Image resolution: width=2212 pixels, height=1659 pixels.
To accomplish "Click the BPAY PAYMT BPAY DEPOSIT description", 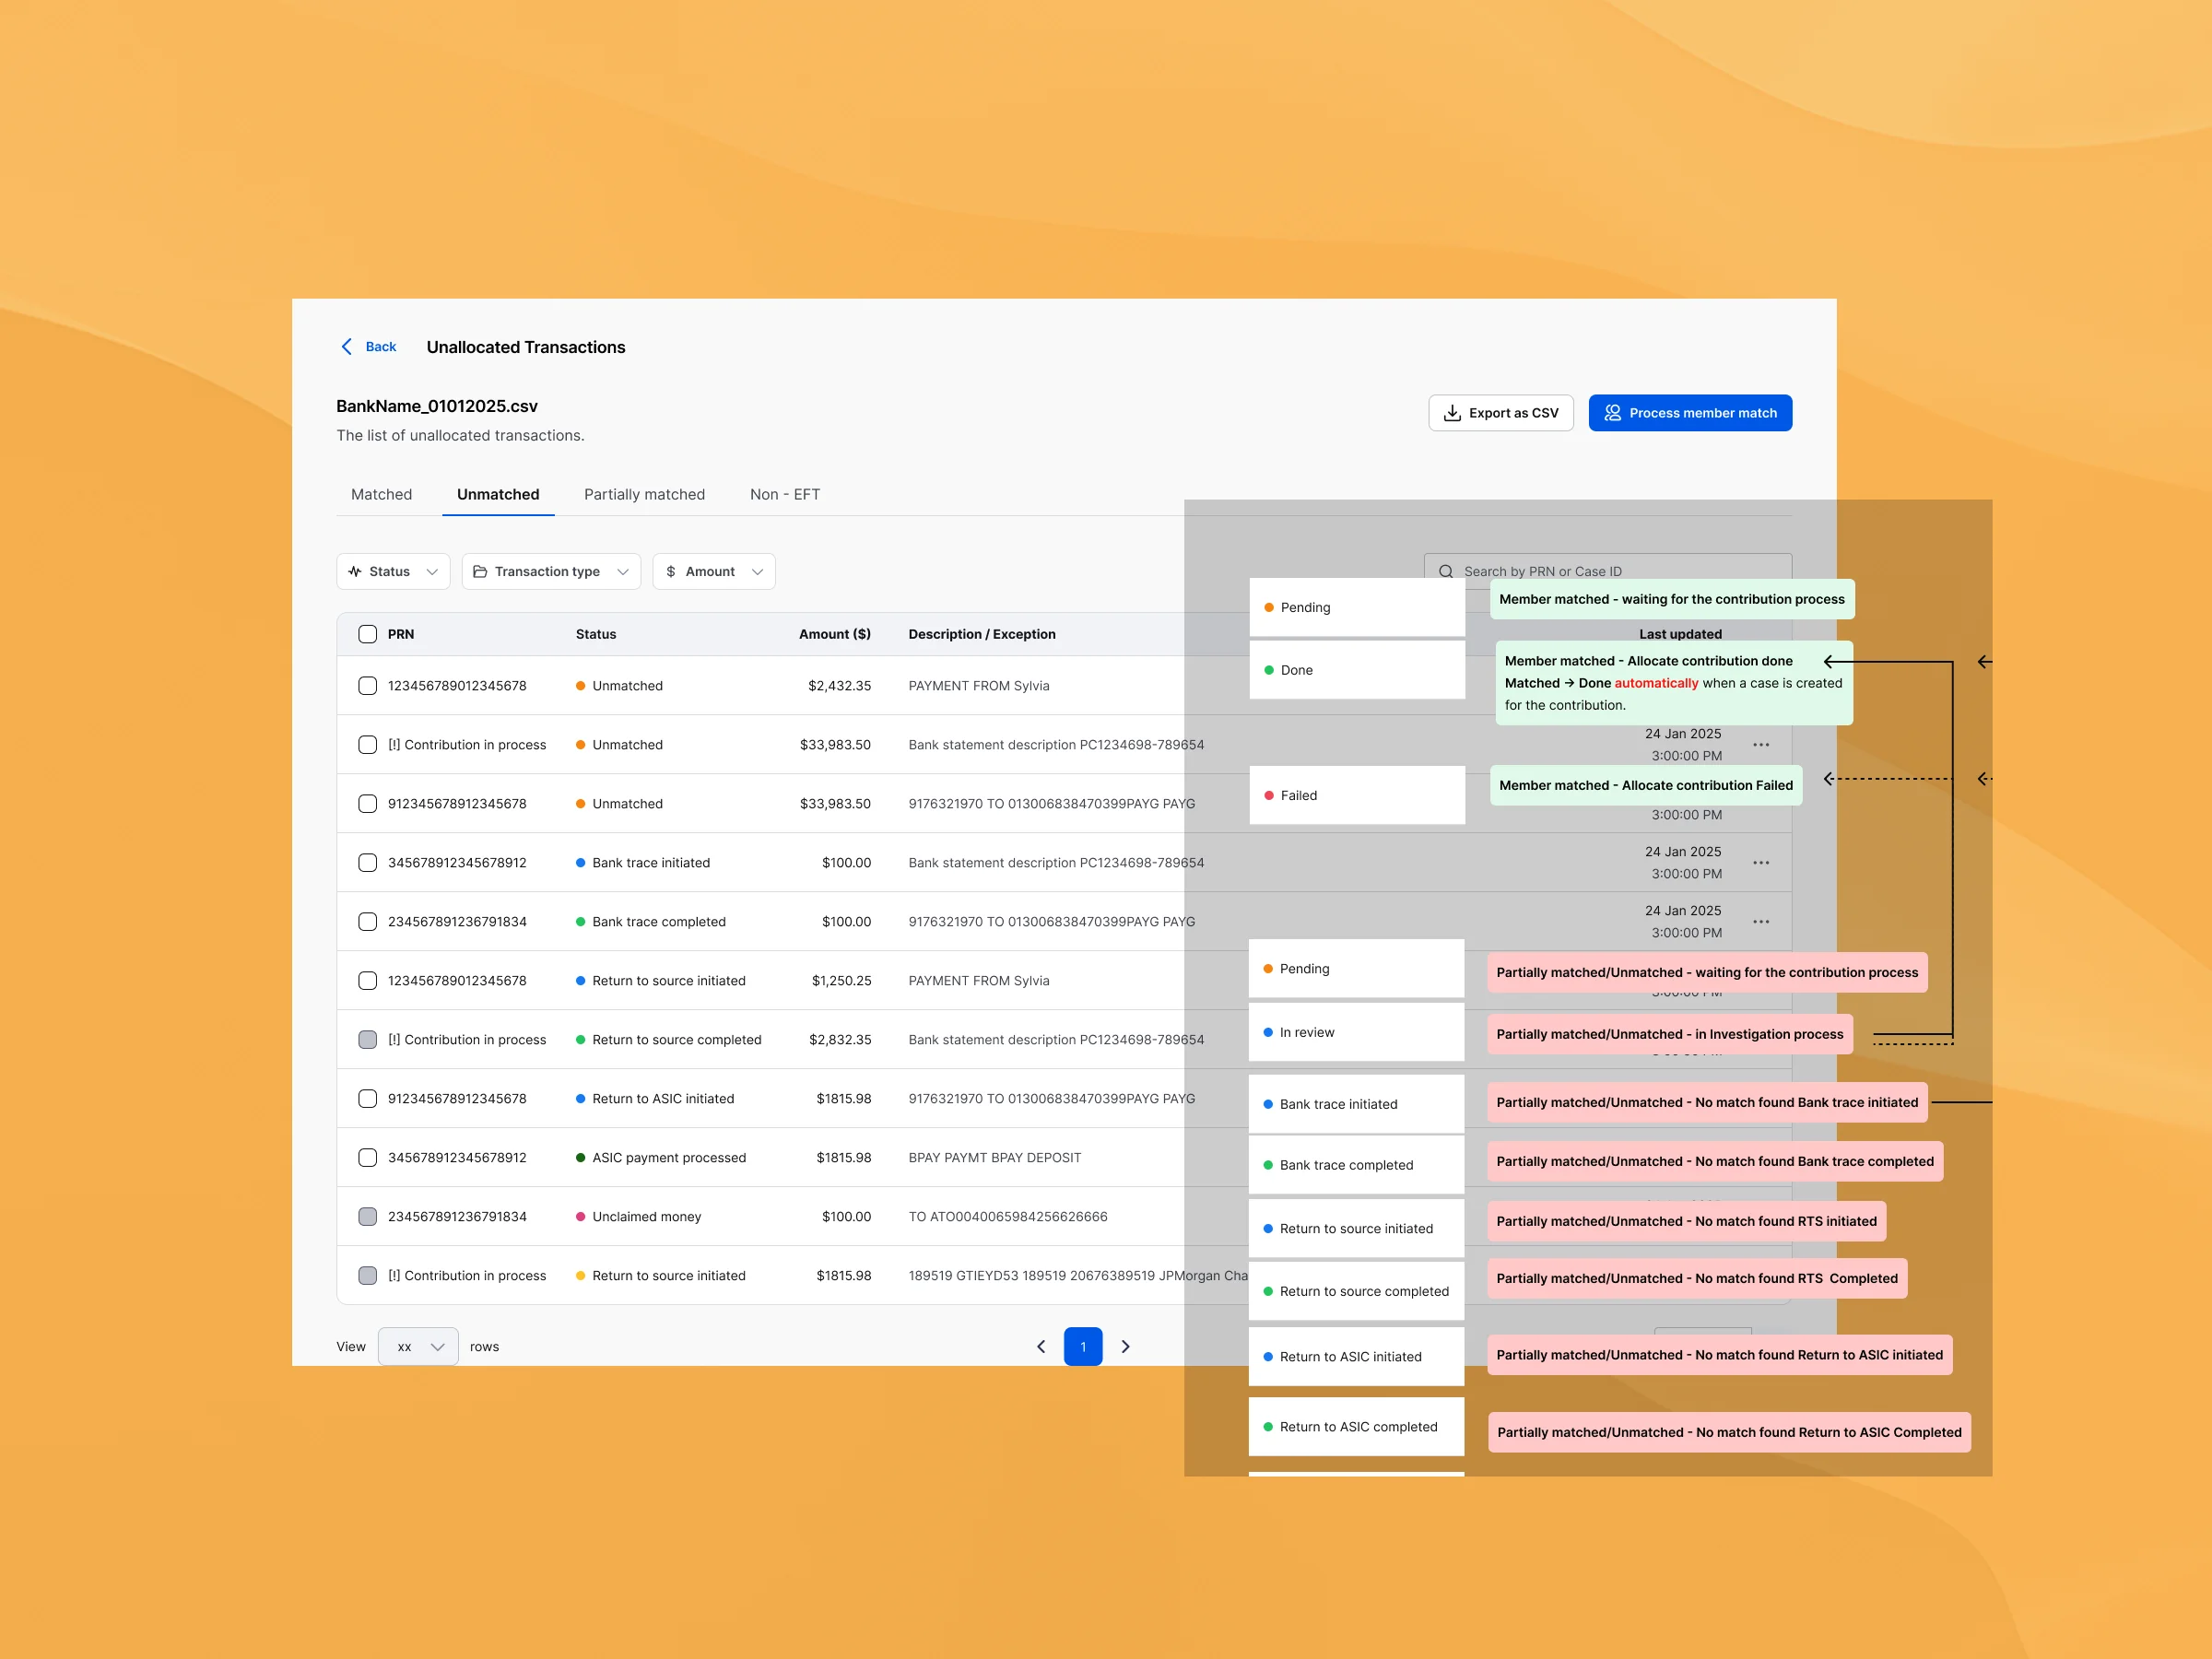I will click(x=995, y=1158).
